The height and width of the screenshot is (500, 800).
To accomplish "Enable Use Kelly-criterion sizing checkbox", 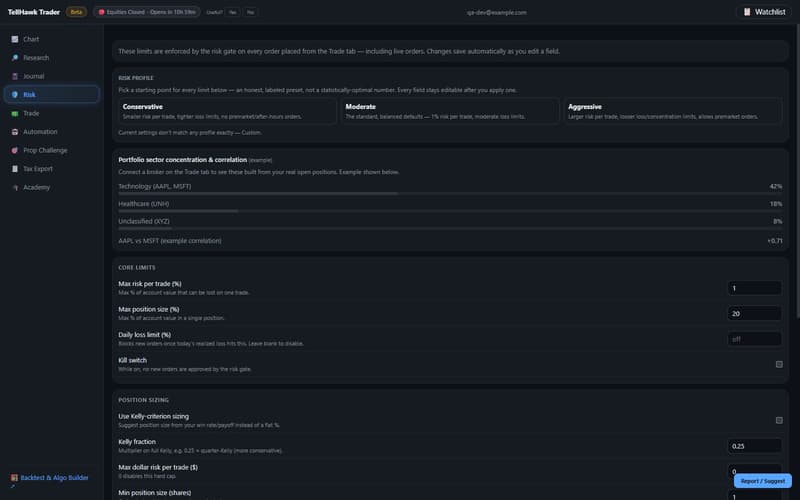I will [779, 420].
